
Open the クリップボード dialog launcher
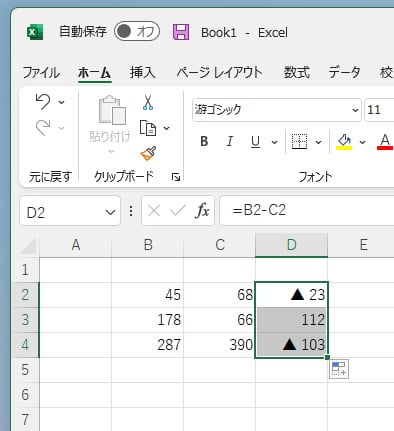click(x=175, y=177)
